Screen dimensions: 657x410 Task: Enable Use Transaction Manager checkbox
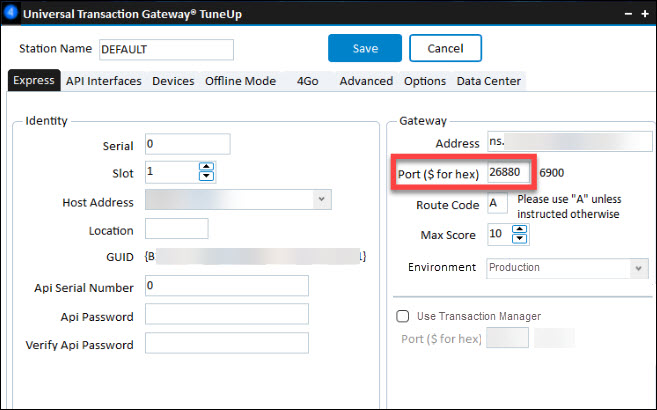pyautogui.click(x=403, y=316)
